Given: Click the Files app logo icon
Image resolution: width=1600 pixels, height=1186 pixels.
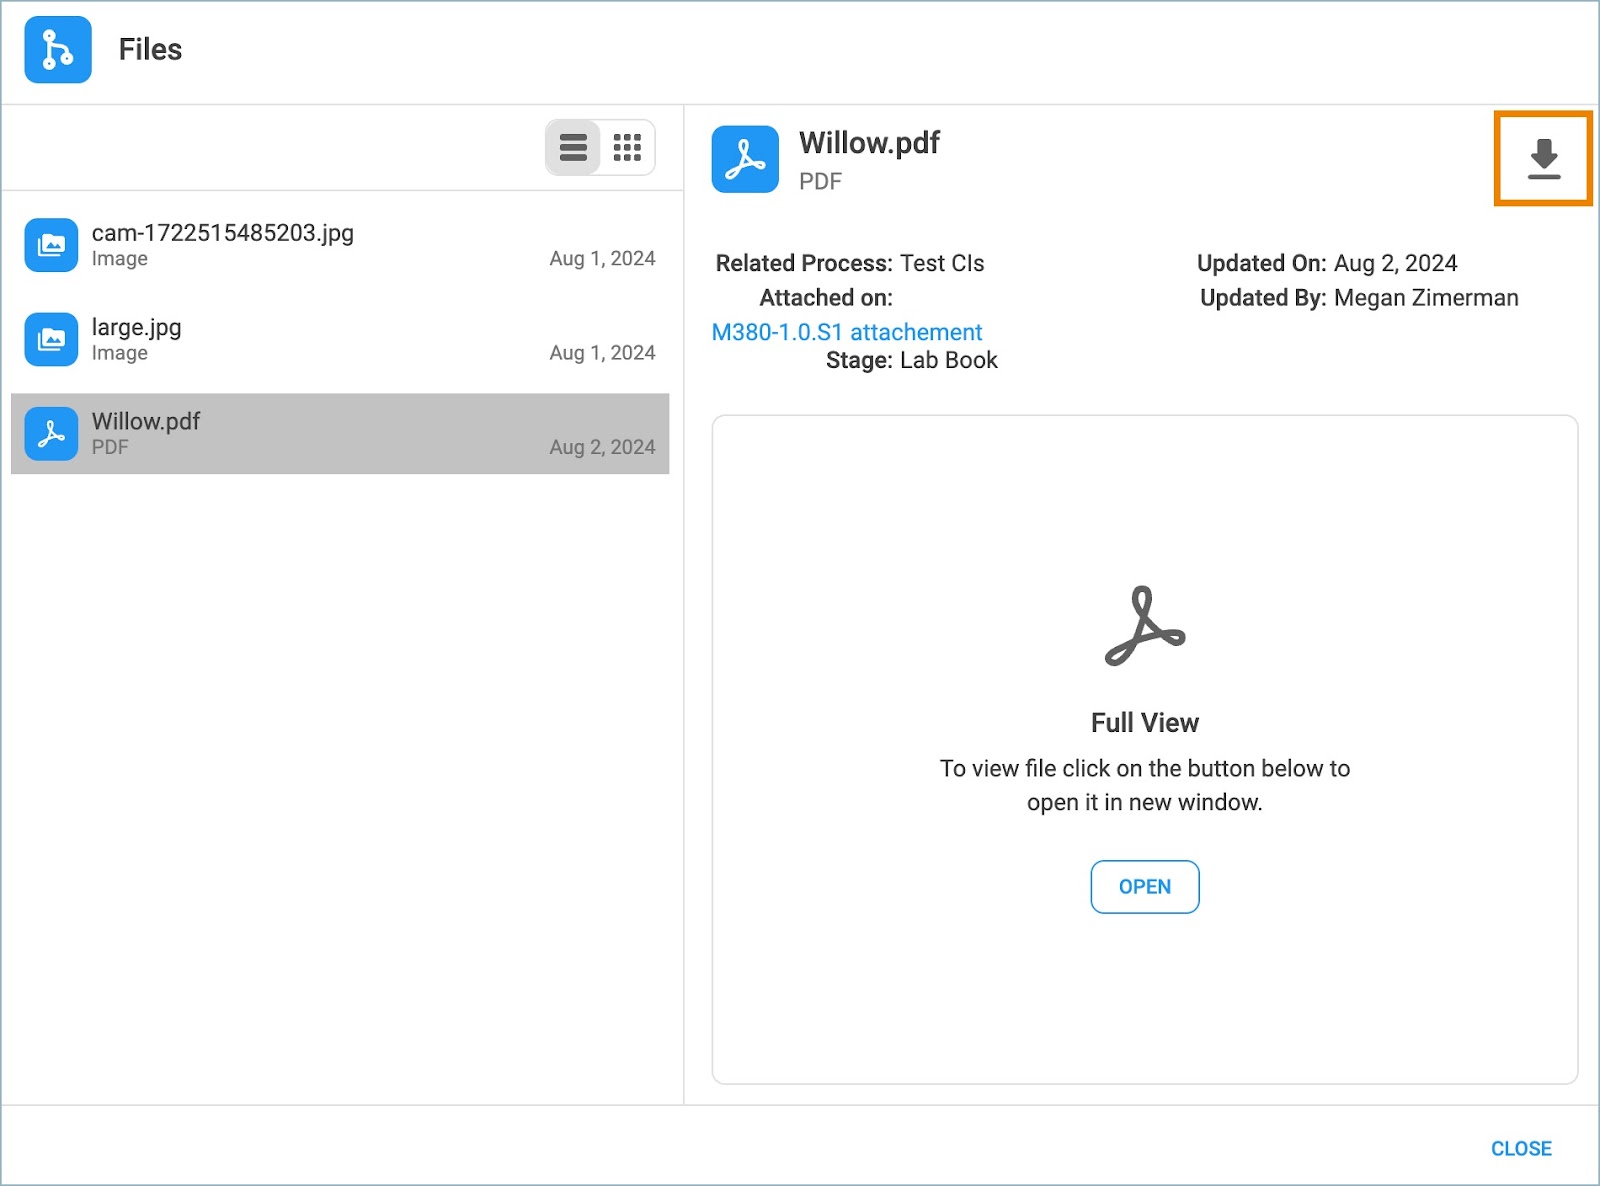Looking at the screenshot, I should (58, 49).
